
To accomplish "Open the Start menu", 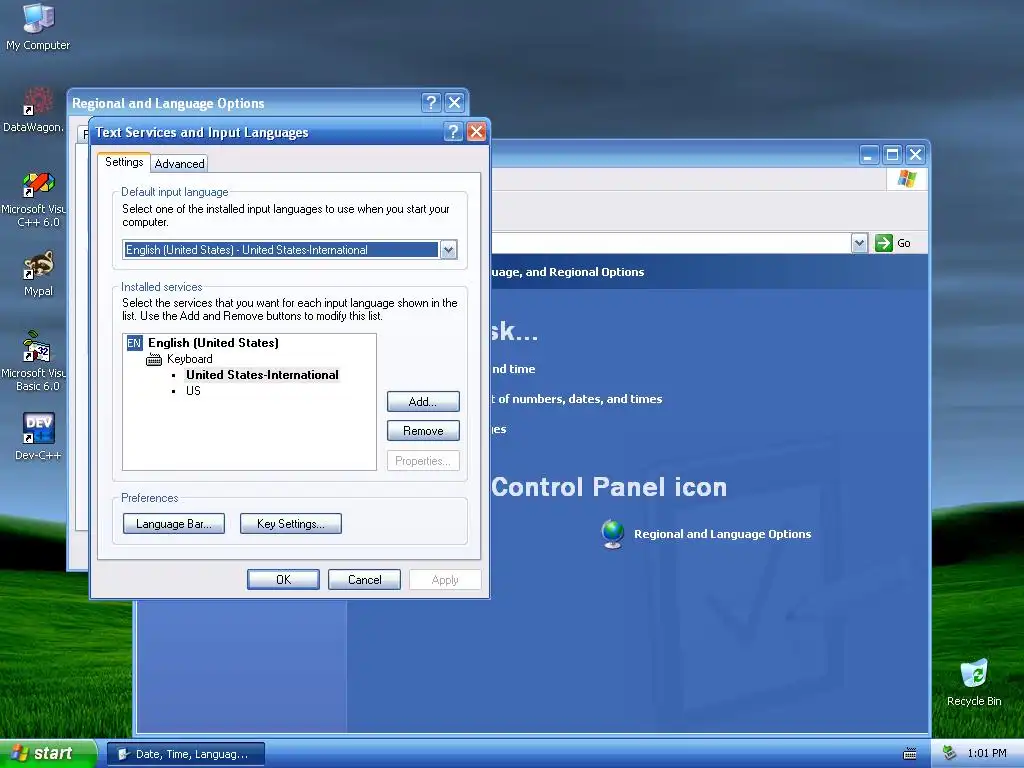I will pos(48,754).
